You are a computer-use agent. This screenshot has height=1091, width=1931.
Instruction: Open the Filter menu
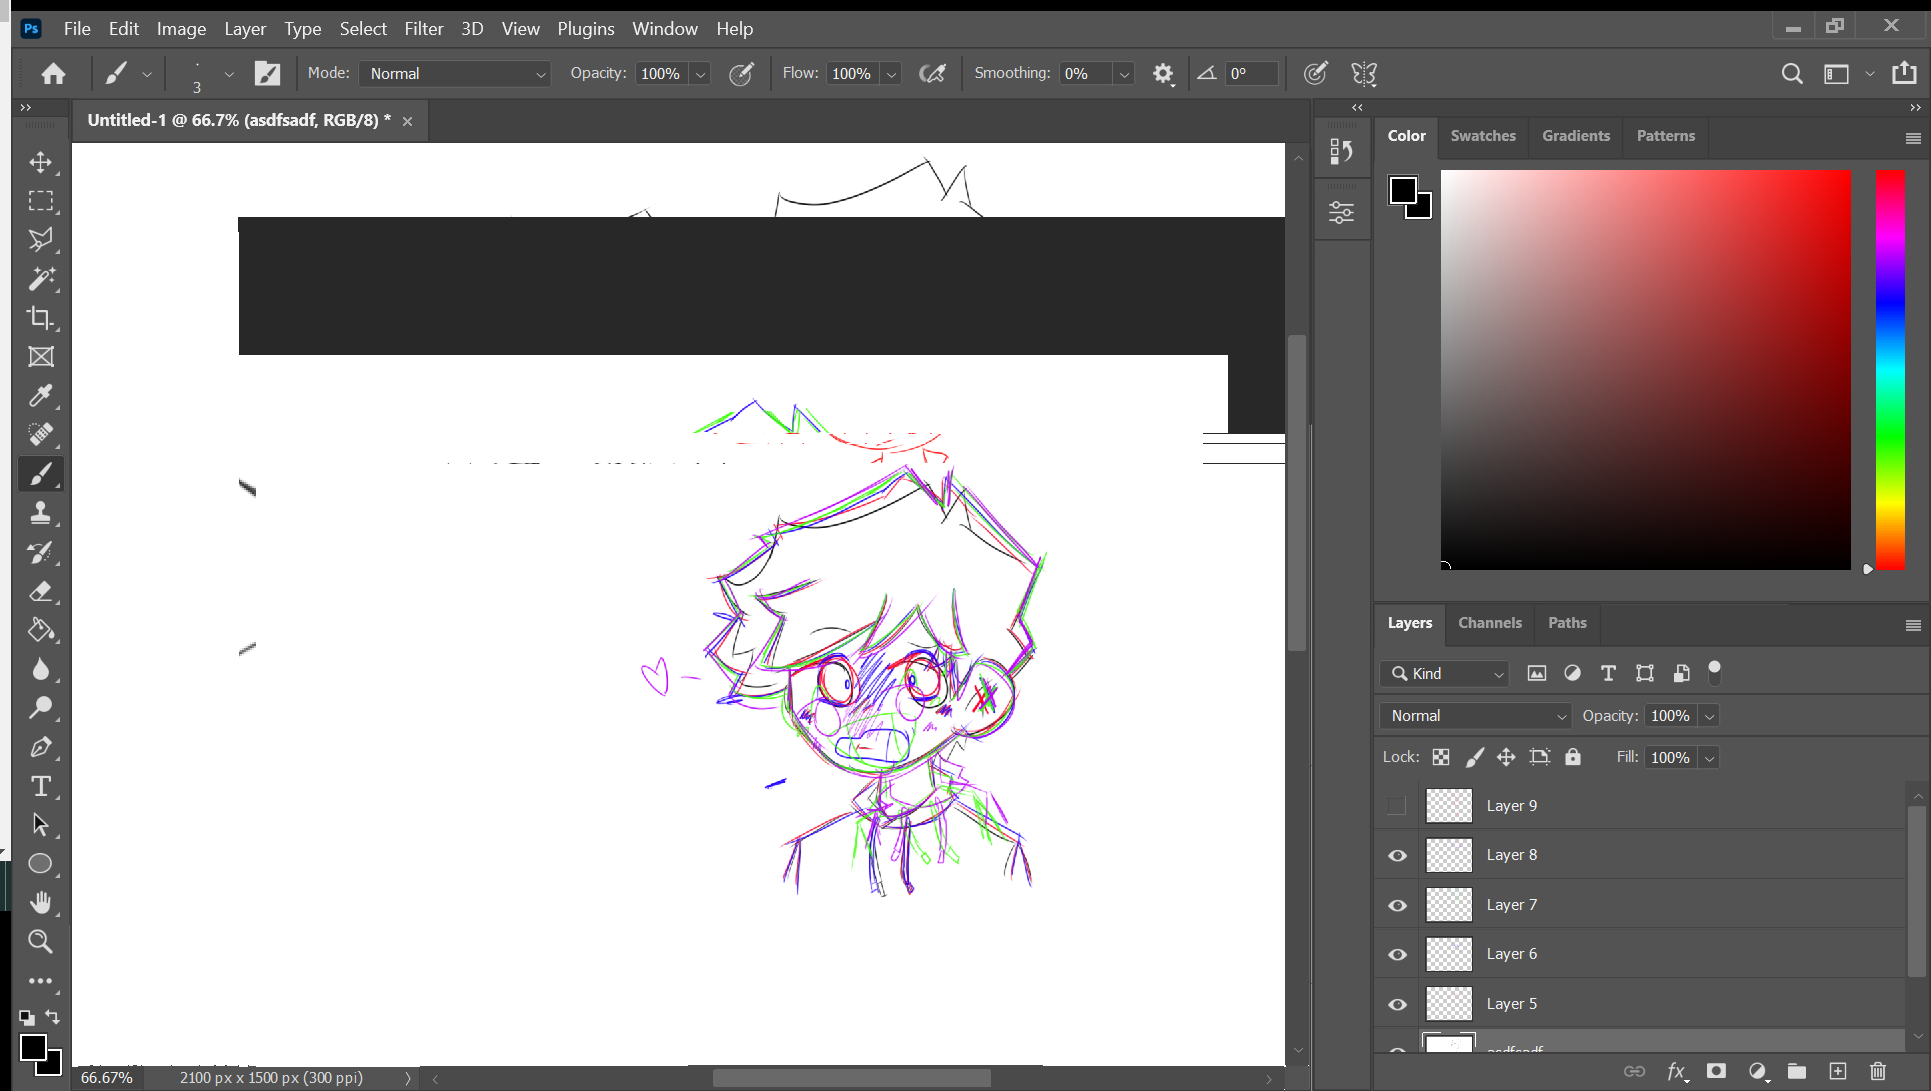click(424, 28)
